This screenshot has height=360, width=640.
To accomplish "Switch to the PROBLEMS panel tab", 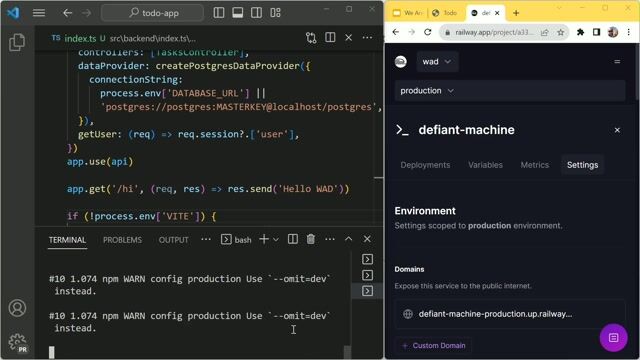I will (122, 240).
